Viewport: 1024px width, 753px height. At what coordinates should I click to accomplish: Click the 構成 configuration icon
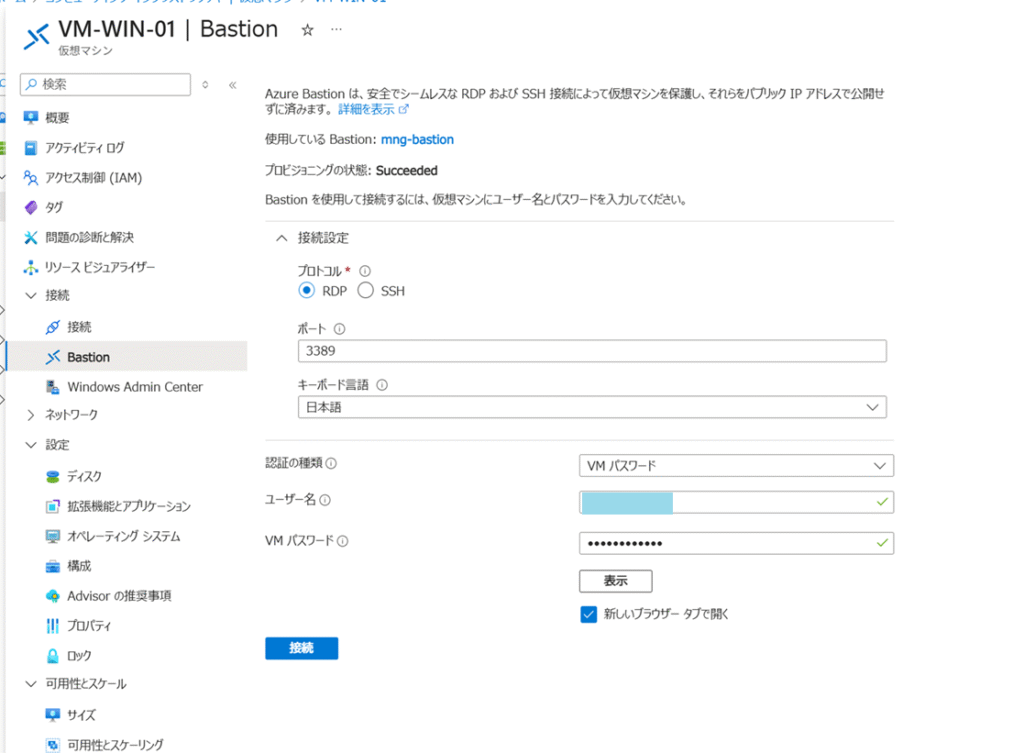click(53, 566)
